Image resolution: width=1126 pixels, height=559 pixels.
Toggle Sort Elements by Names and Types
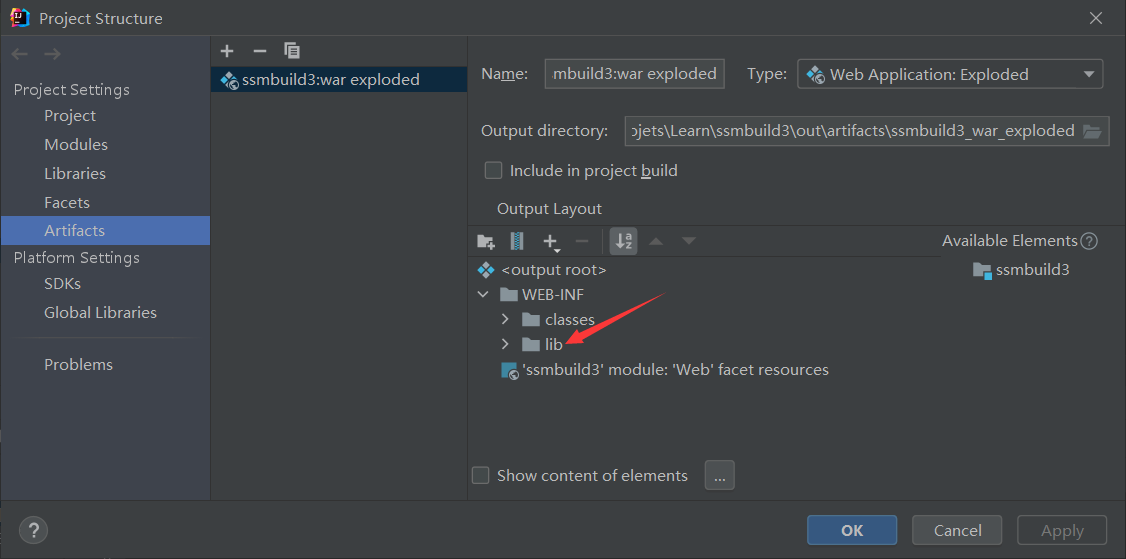point(623,241)
